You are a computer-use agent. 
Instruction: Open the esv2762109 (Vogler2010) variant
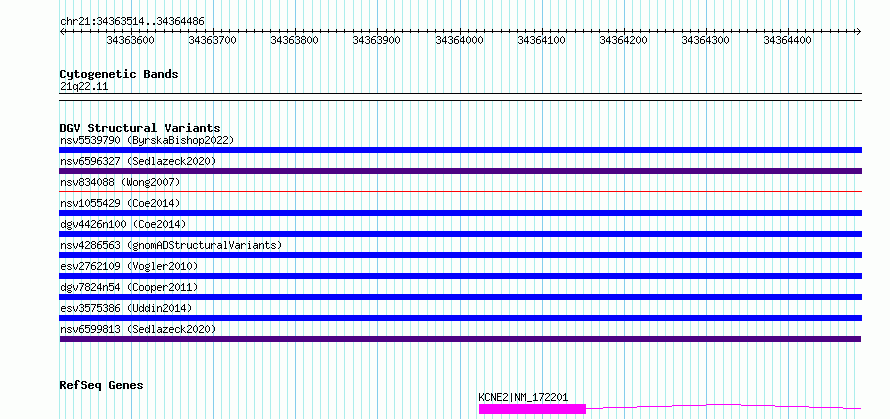[129, 266]
